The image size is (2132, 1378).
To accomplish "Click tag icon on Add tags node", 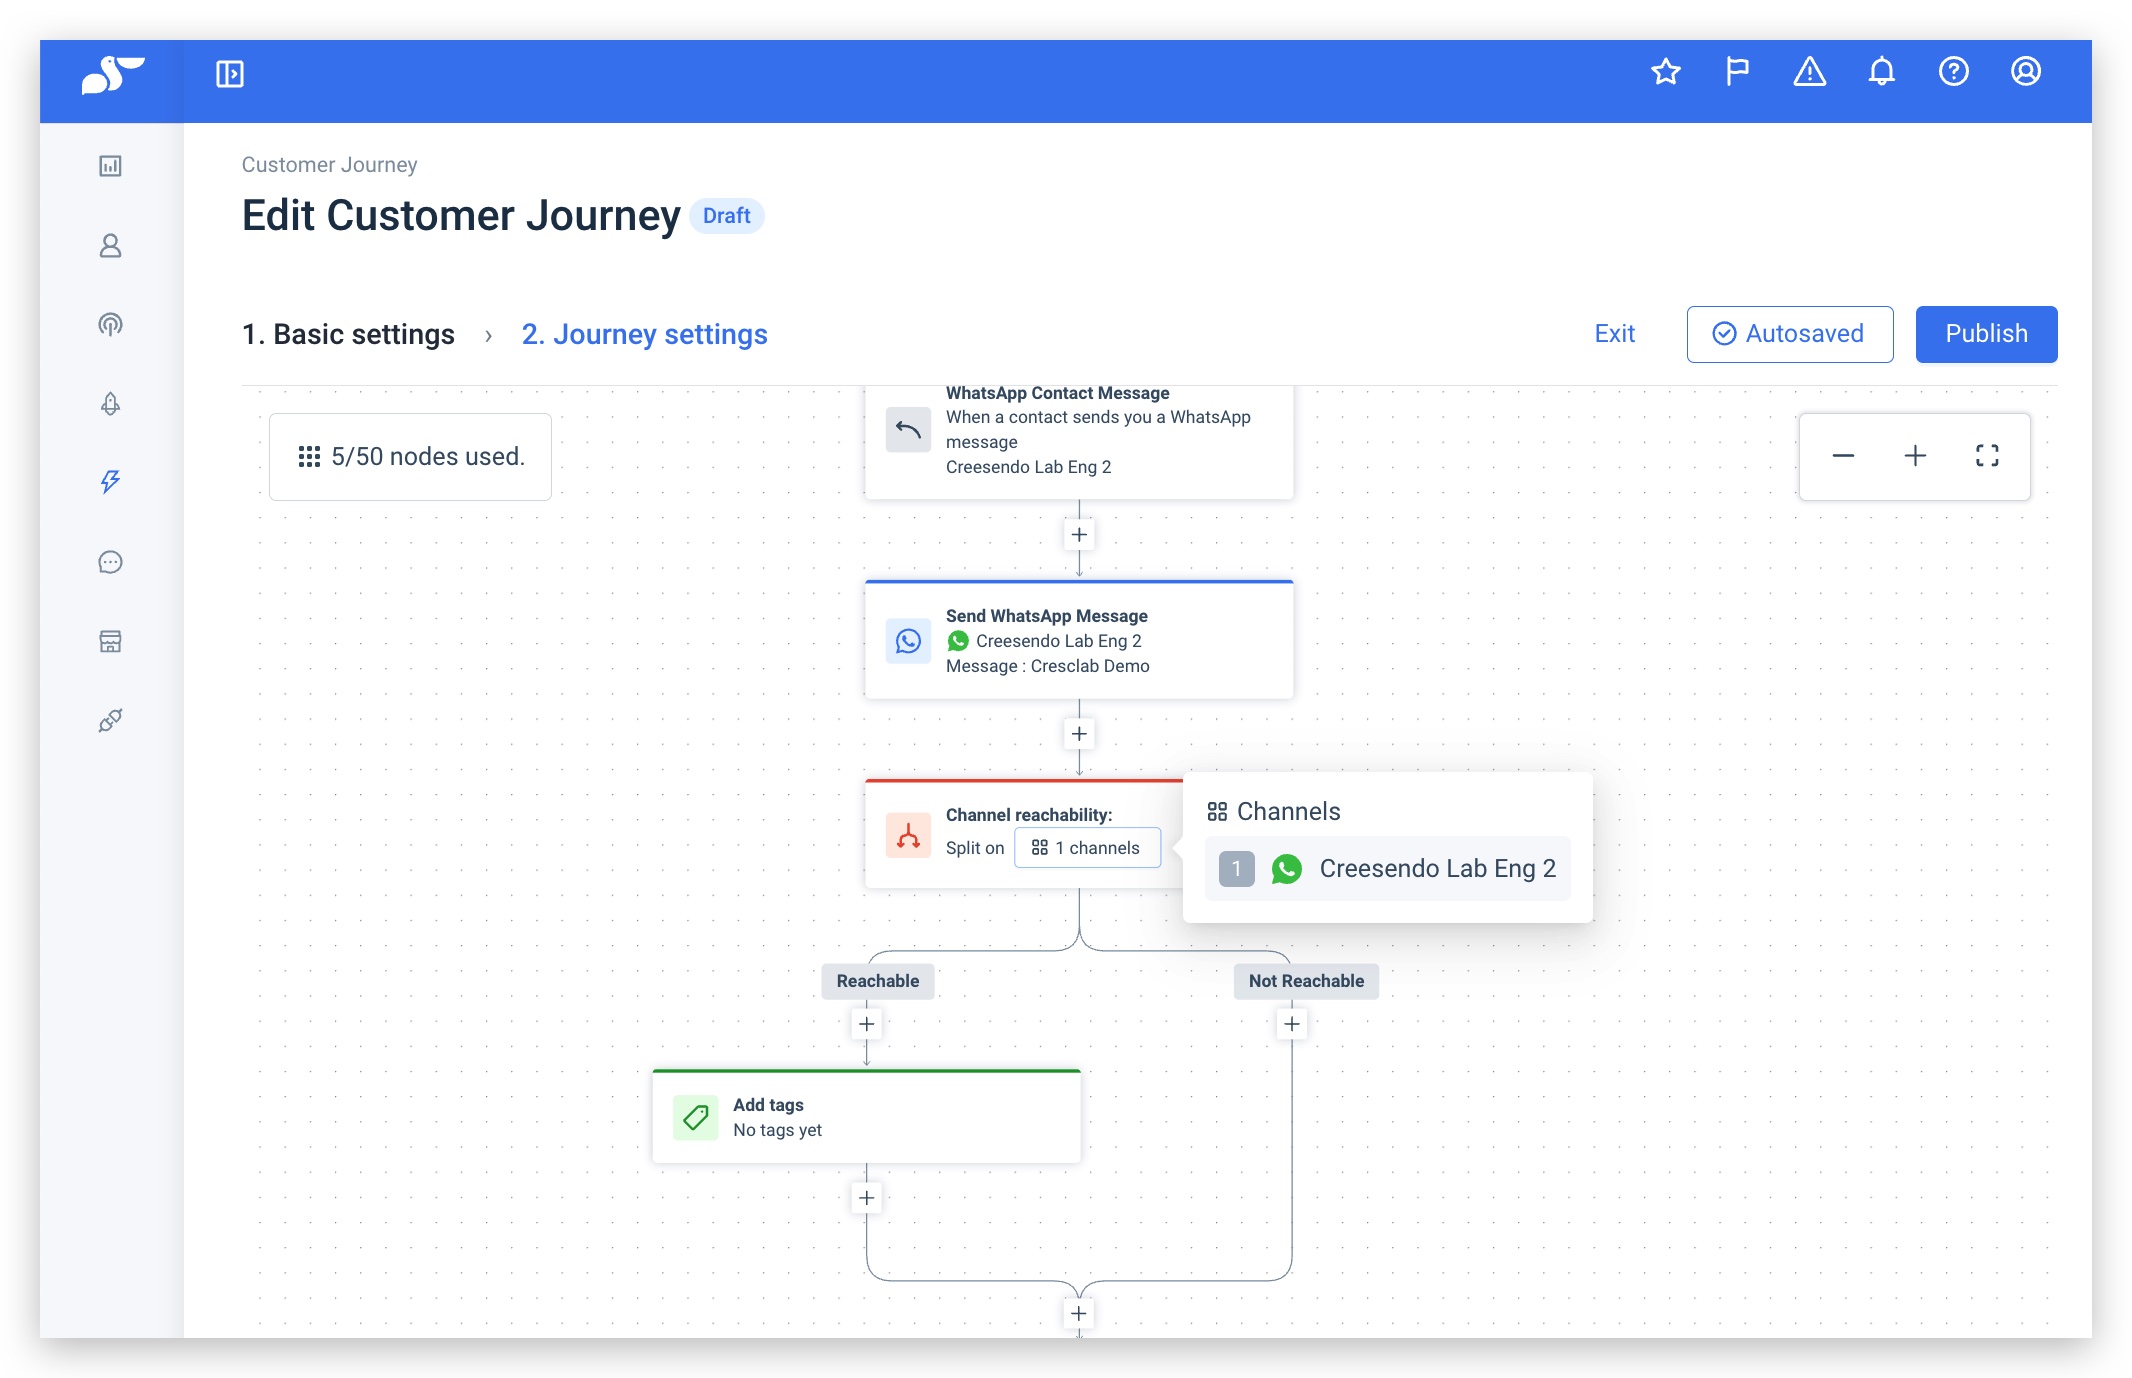I will 696,1117.
